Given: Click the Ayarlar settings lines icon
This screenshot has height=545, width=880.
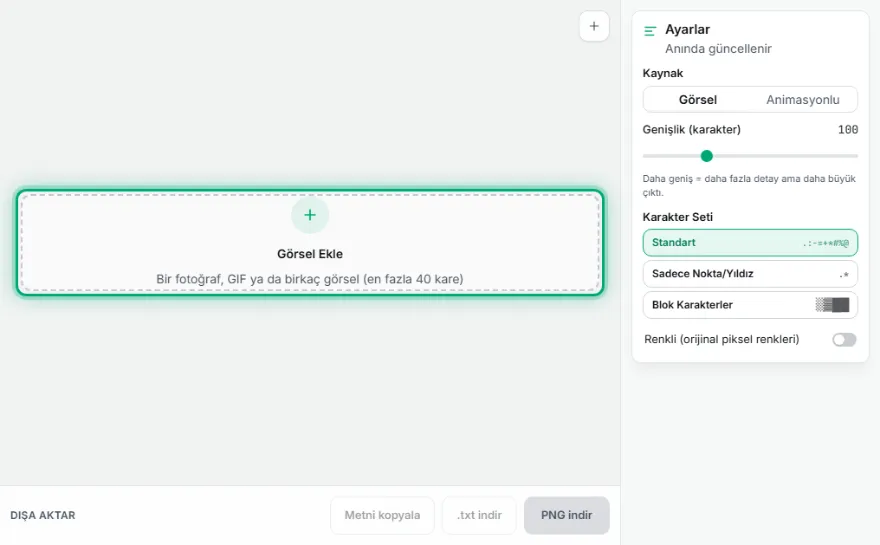Looking at the screenshot, I should click(650, 31).
